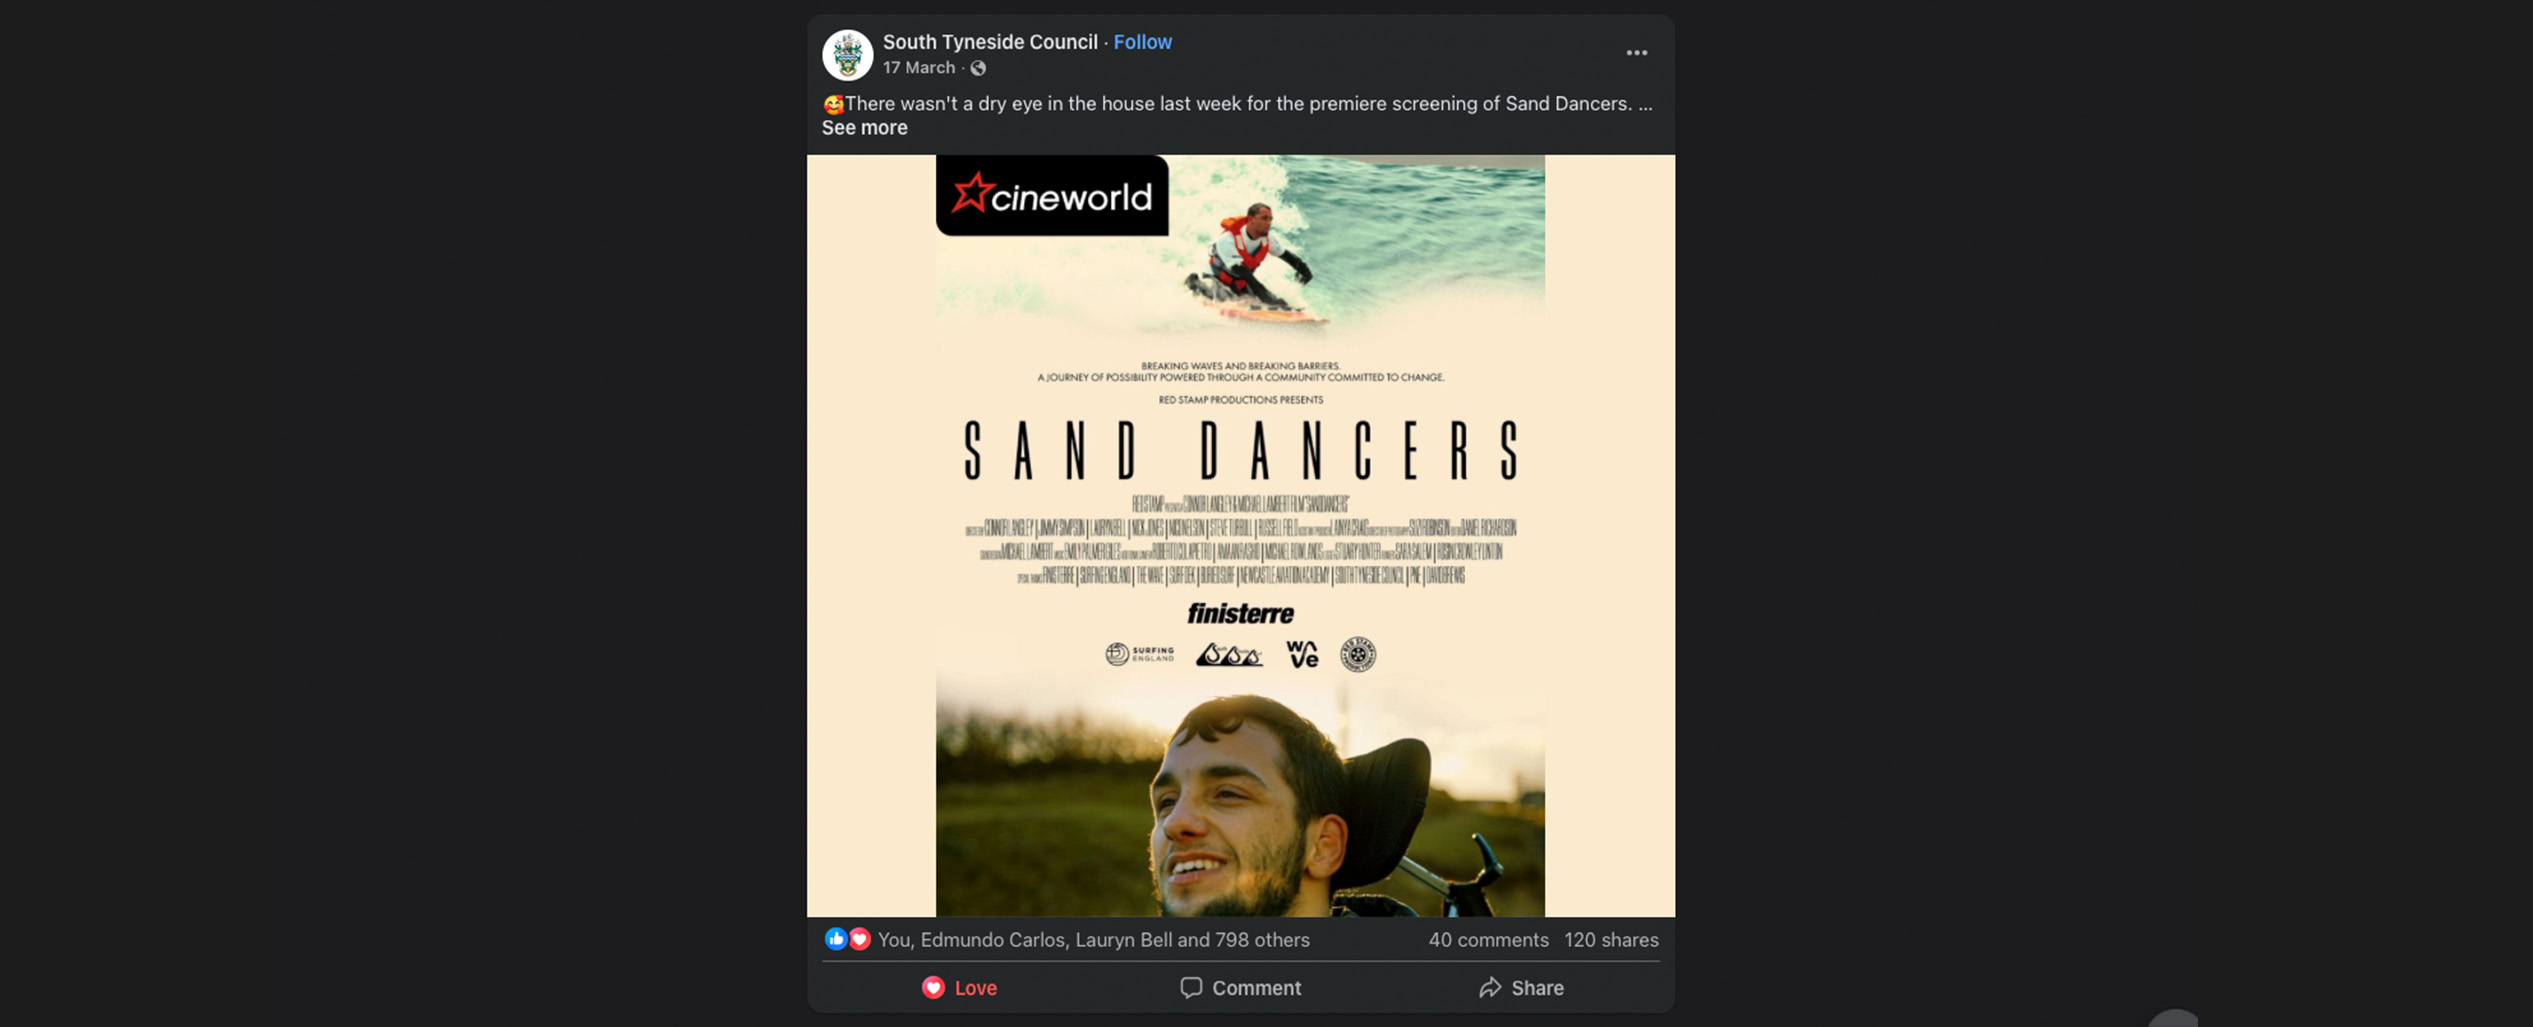Open South Tyneside Council profile picture
Screen dimensions: 2533x1027
pos(847,54)
